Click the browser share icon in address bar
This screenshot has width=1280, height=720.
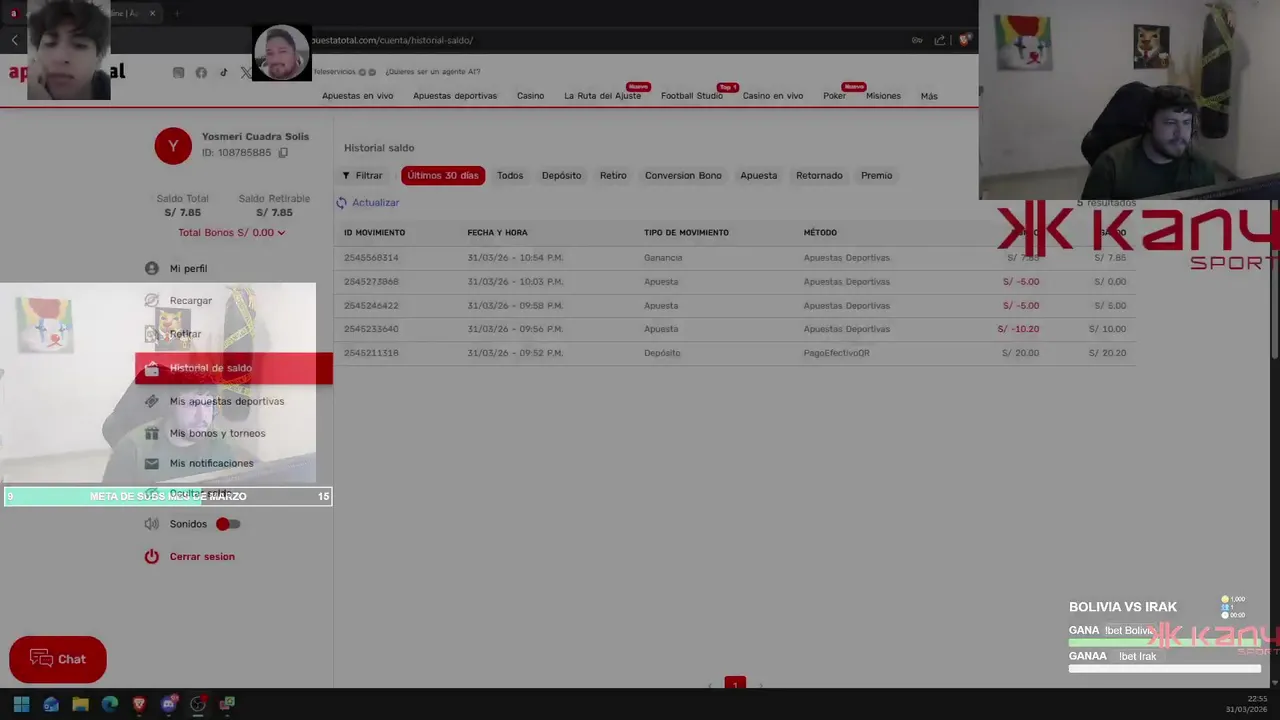pos(940,40)
